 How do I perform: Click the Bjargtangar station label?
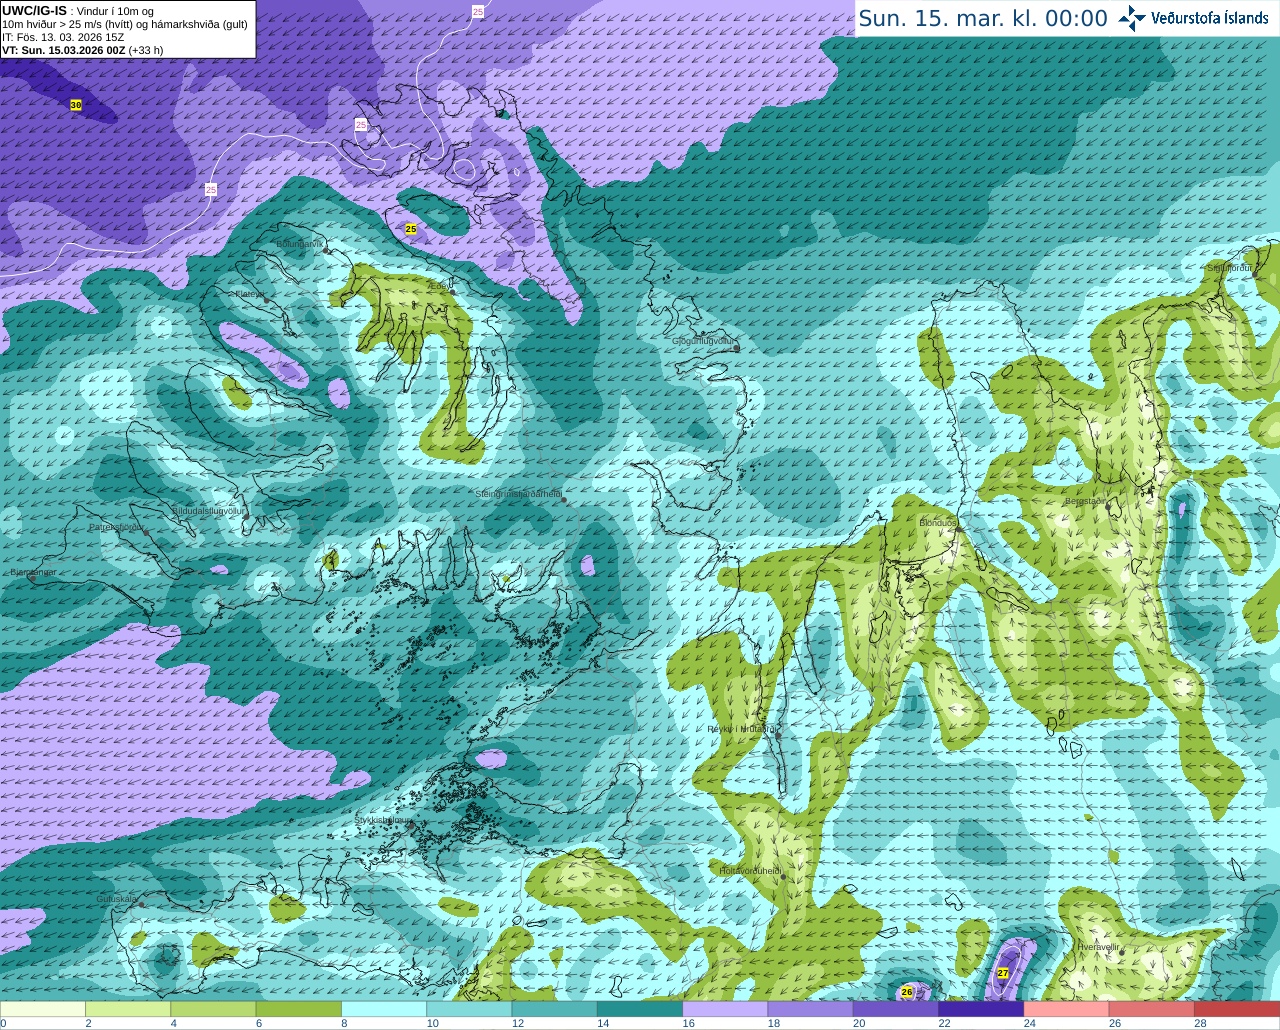[x=33, y=573]
